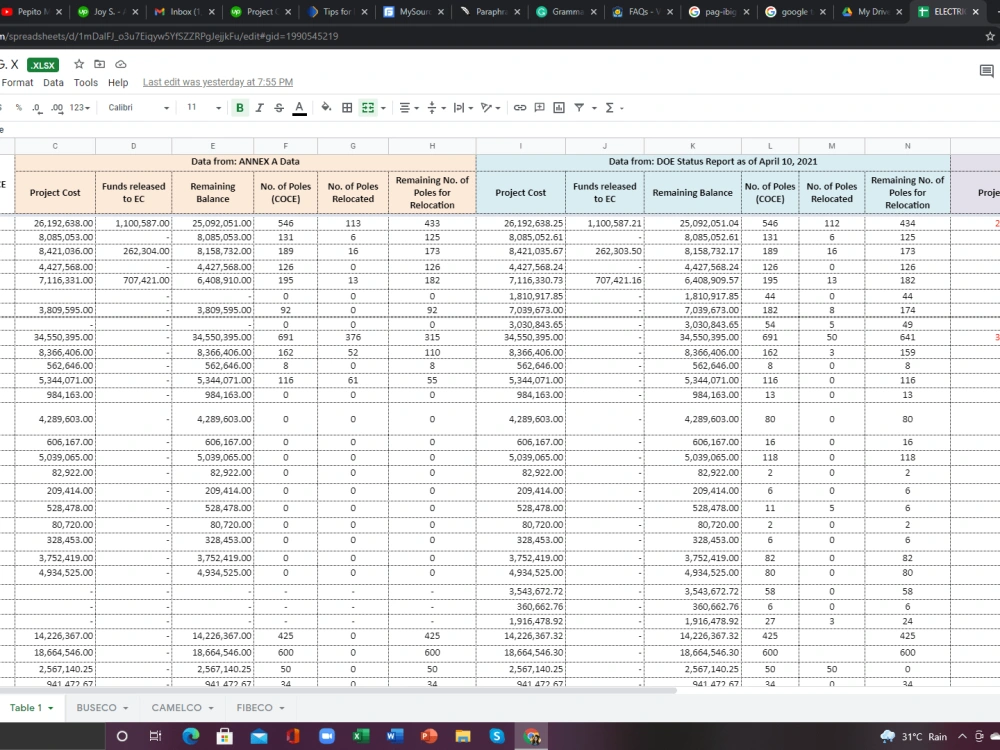Switch to the CAMELCO sheet tab

pos(182,707)
